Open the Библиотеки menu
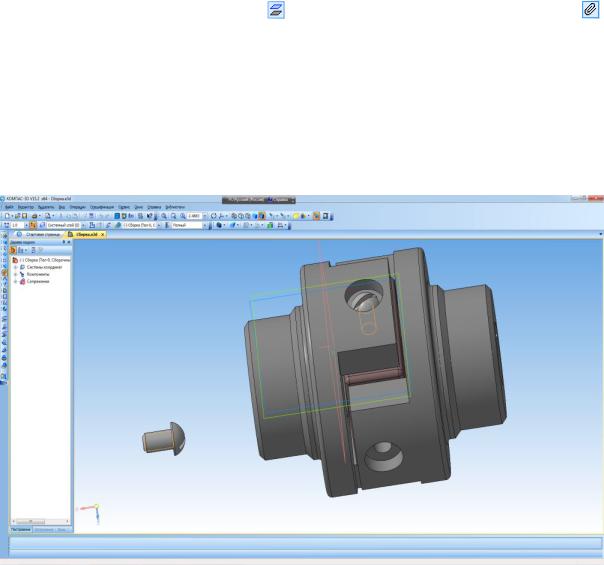This screenshot has height=565, width=604. (175, 207)
